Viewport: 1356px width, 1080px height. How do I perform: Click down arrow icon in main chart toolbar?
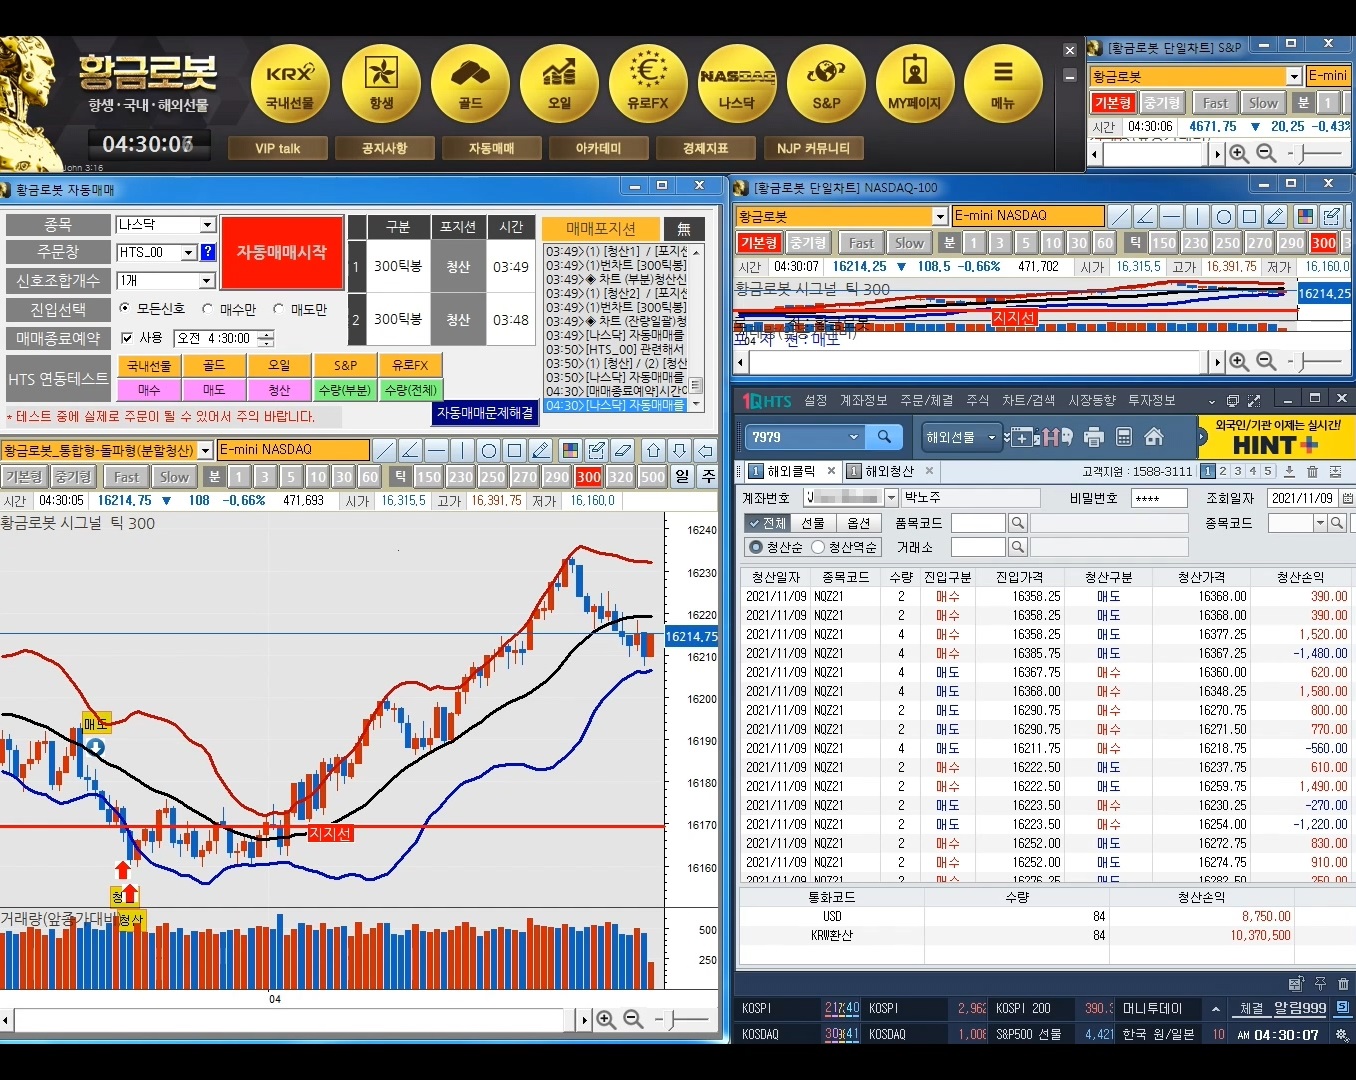click(679, 450)
